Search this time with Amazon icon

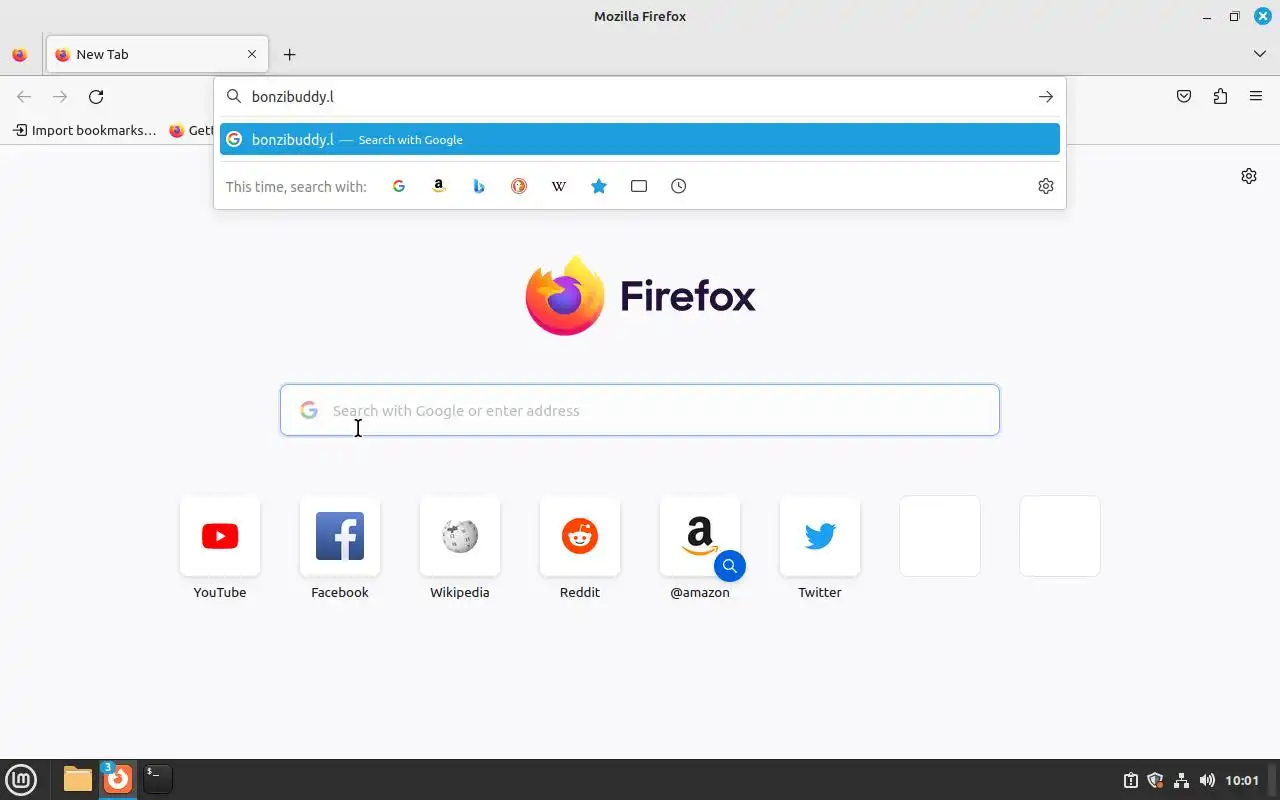[x=439, y=186]
